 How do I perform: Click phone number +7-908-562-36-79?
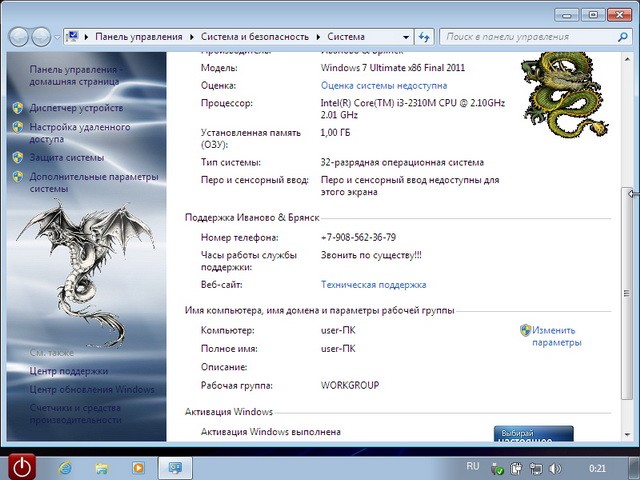pyautogui.click(x=358, y=238)
